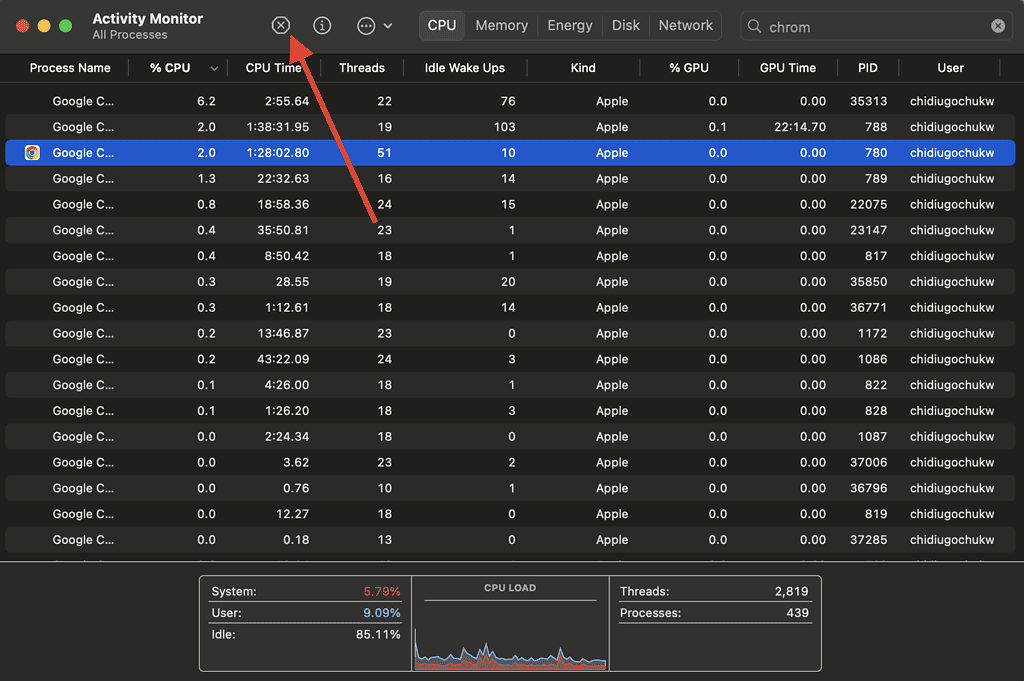Sort by the CPU Time column header
The image size is (1024, 681).
pos(273,68)
